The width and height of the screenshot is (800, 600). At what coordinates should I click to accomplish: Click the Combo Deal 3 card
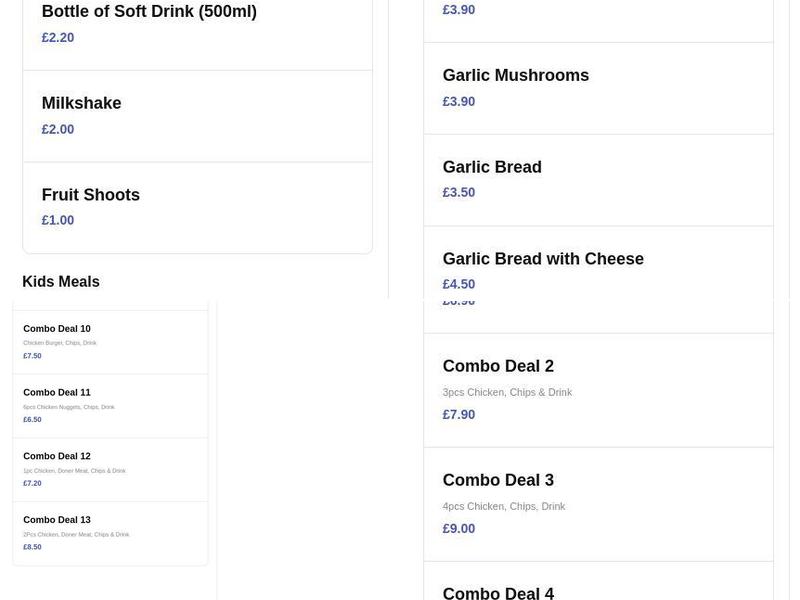pyautogui.click(x=499, y=480)
